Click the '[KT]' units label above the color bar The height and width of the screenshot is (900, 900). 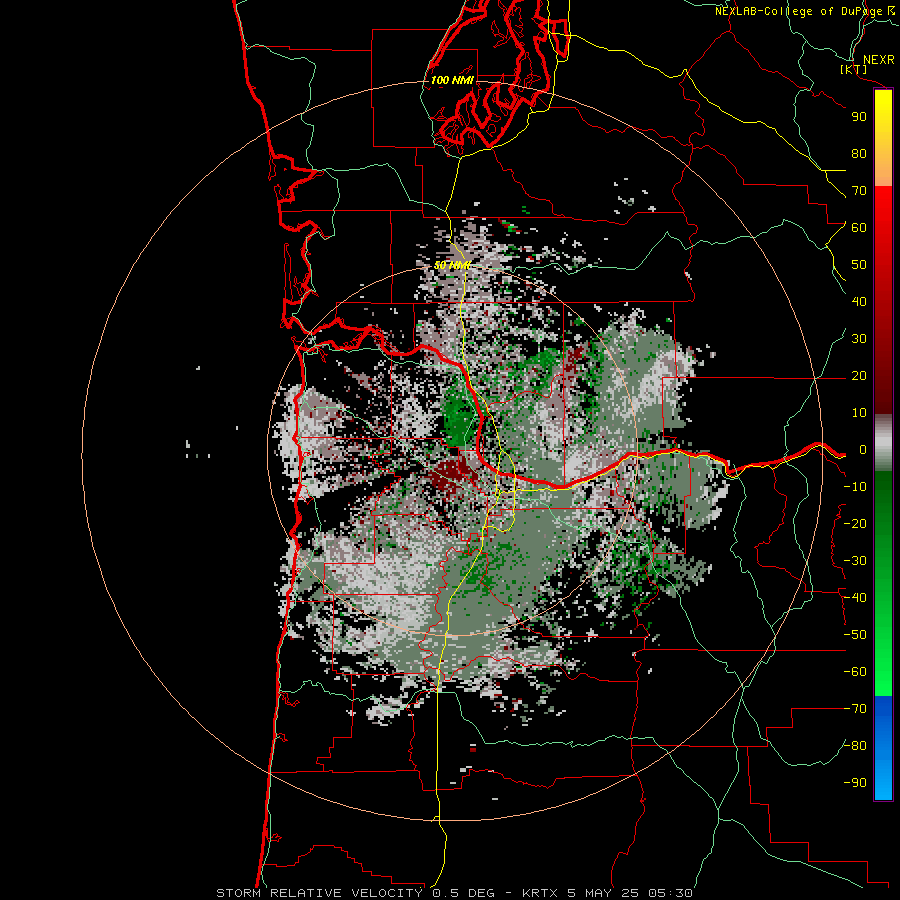click(x=854, y=70)
